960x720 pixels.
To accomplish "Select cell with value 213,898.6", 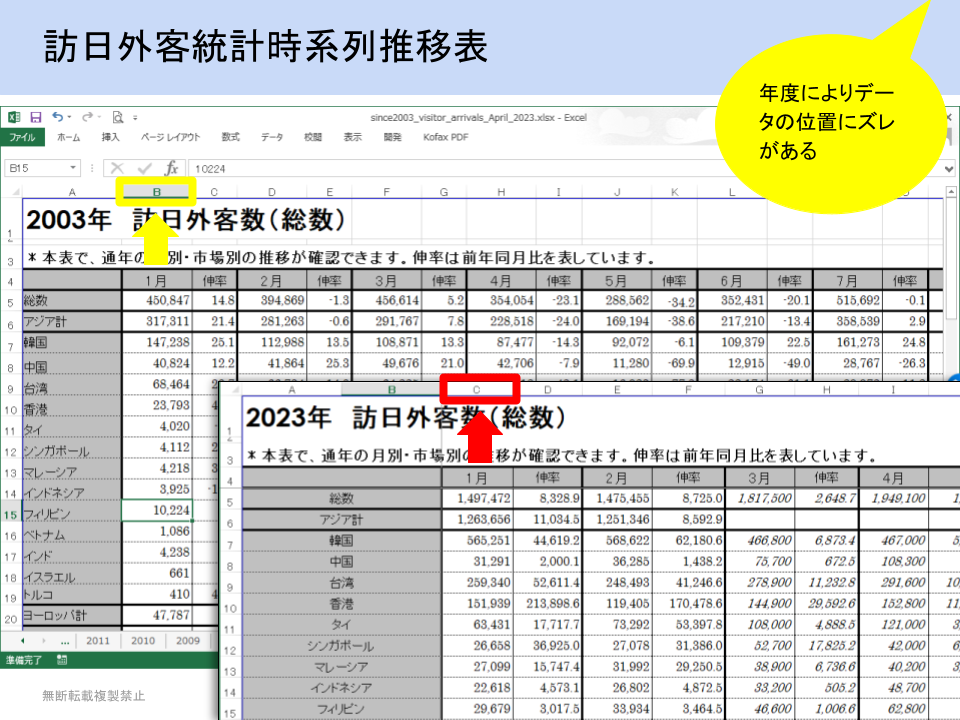I will (548, 604).
